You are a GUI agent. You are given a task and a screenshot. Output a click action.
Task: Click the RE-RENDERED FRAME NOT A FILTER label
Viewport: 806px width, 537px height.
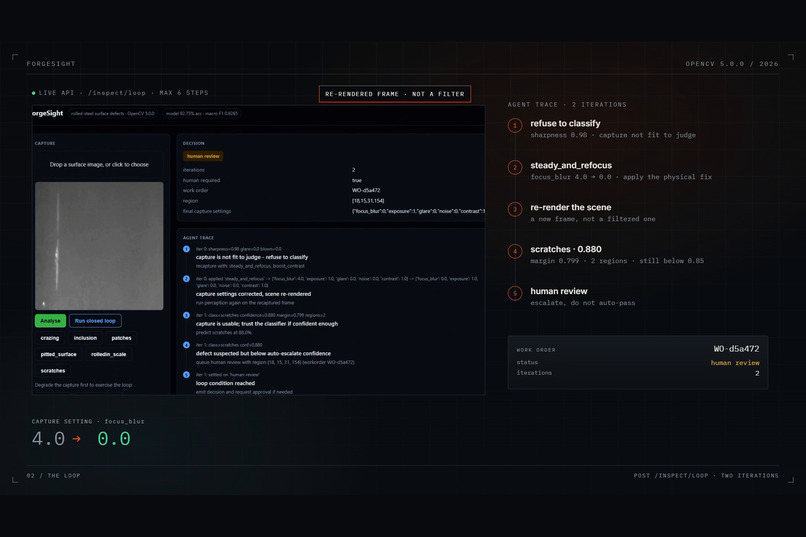tap(395, 94)
